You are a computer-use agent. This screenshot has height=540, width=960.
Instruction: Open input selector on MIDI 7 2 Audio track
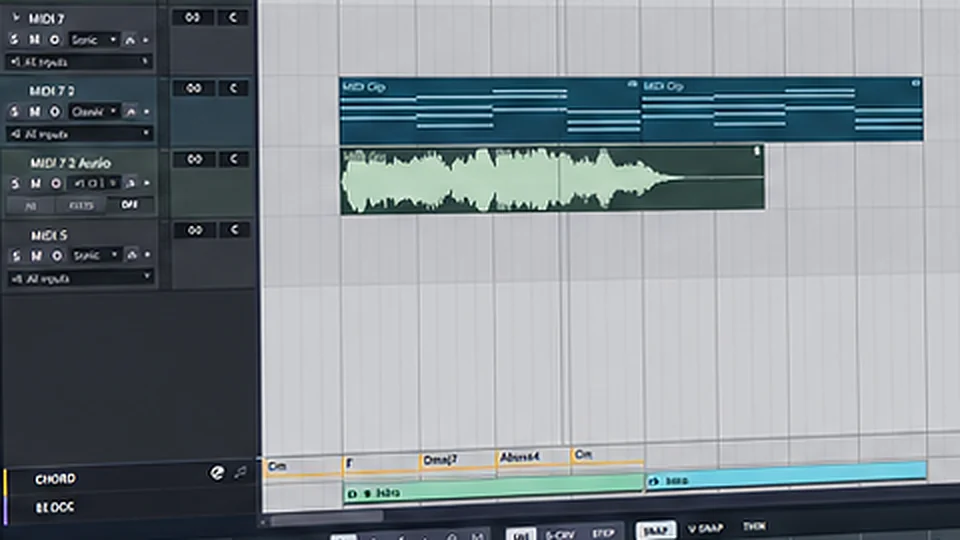pyautogui.click(x=95, y=183)
